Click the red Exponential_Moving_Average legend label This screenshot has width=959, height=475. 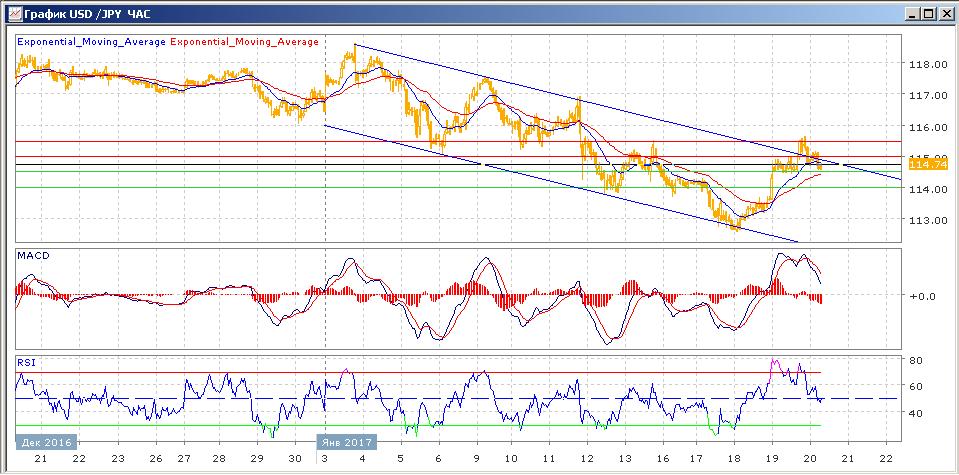click(246, 42)
